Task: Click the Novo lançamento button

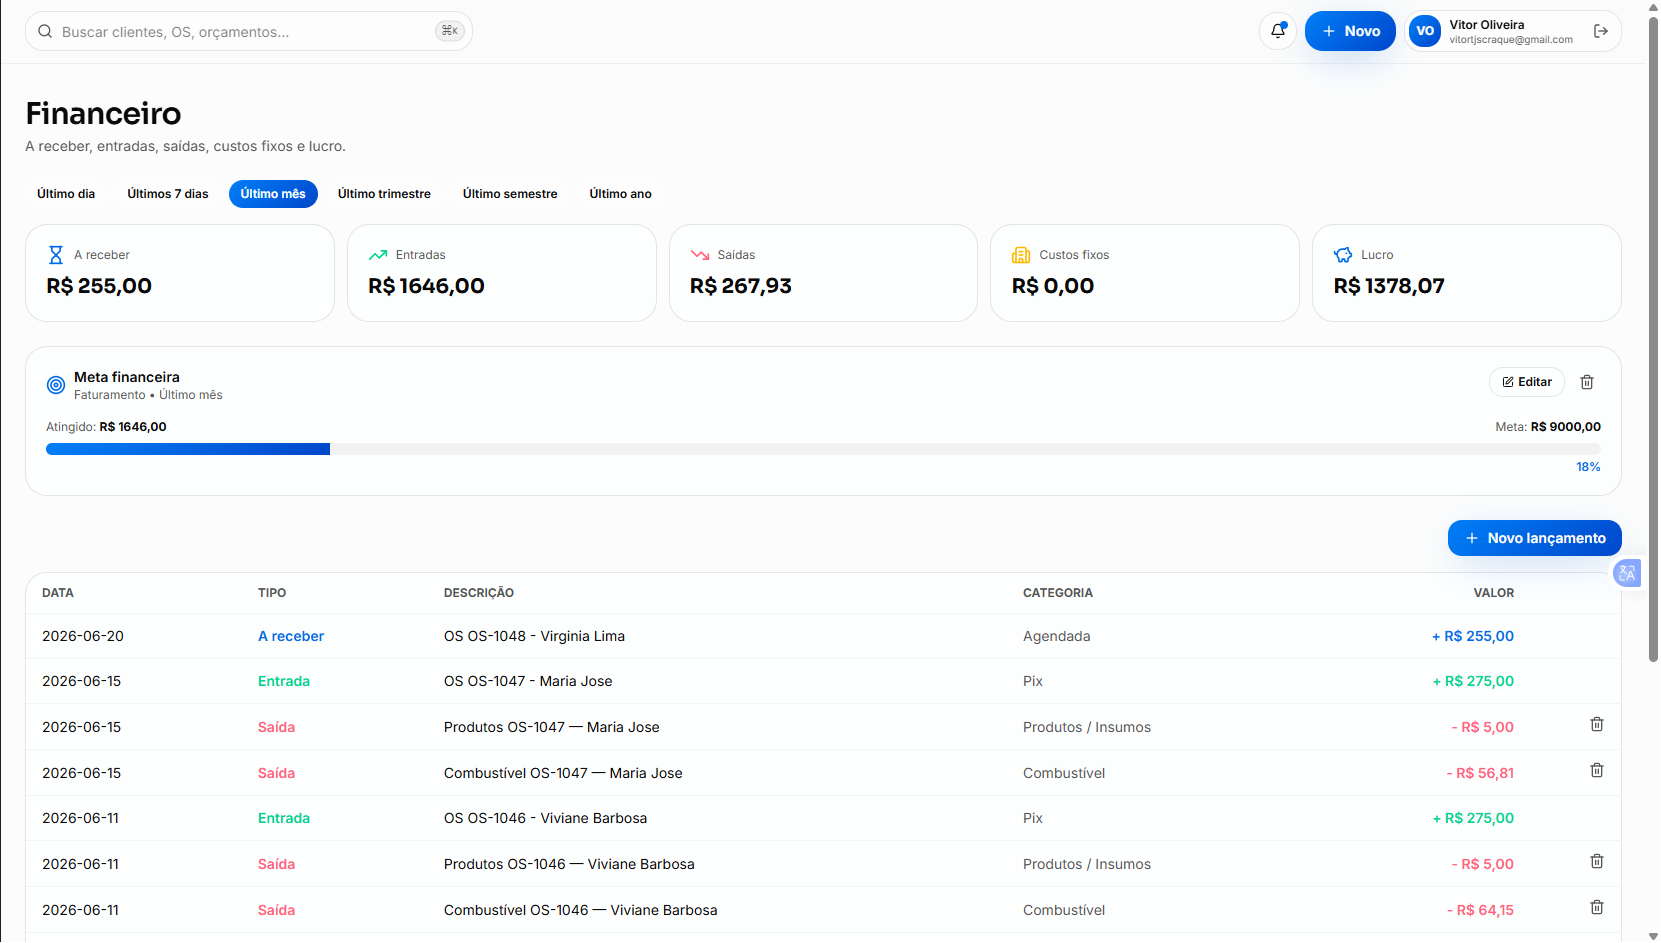Action: tap(1534, 538)
